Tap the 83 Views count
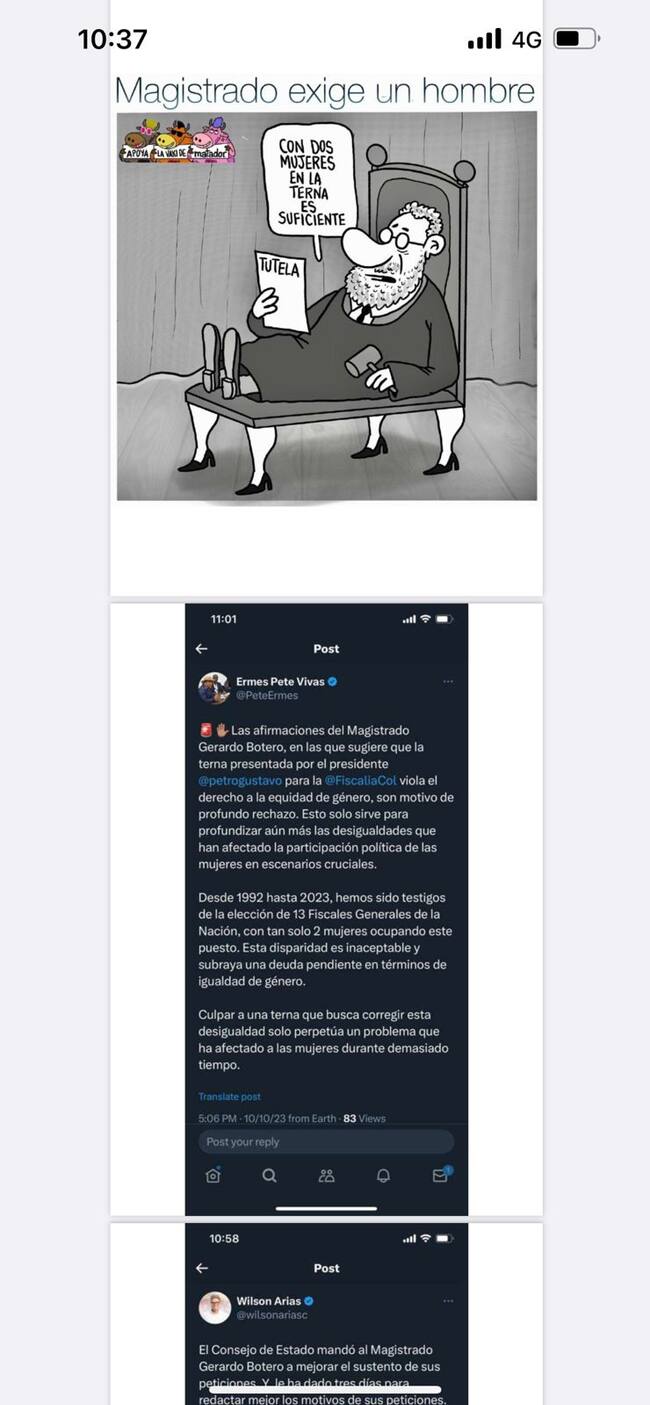The image size is (650, 1405). [364, 1118]
